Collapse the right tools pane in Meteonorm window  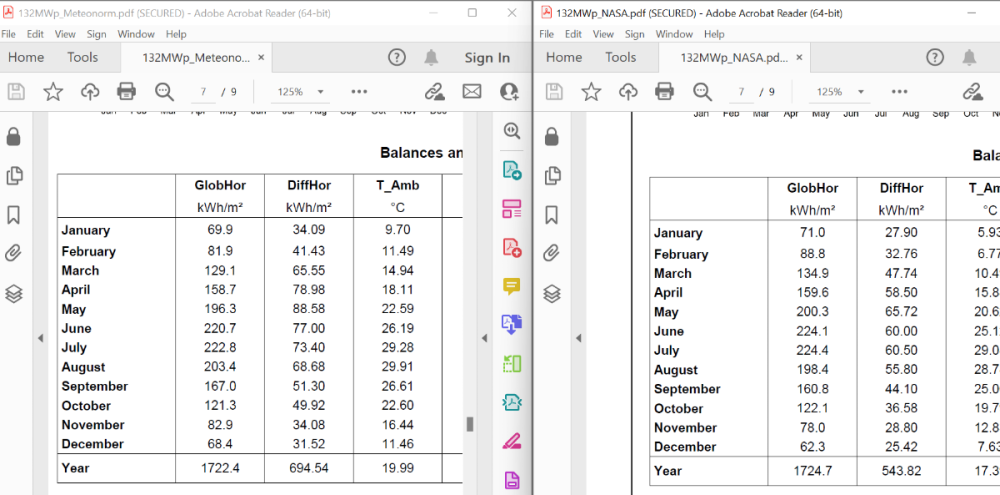click(x=484, y=339)
